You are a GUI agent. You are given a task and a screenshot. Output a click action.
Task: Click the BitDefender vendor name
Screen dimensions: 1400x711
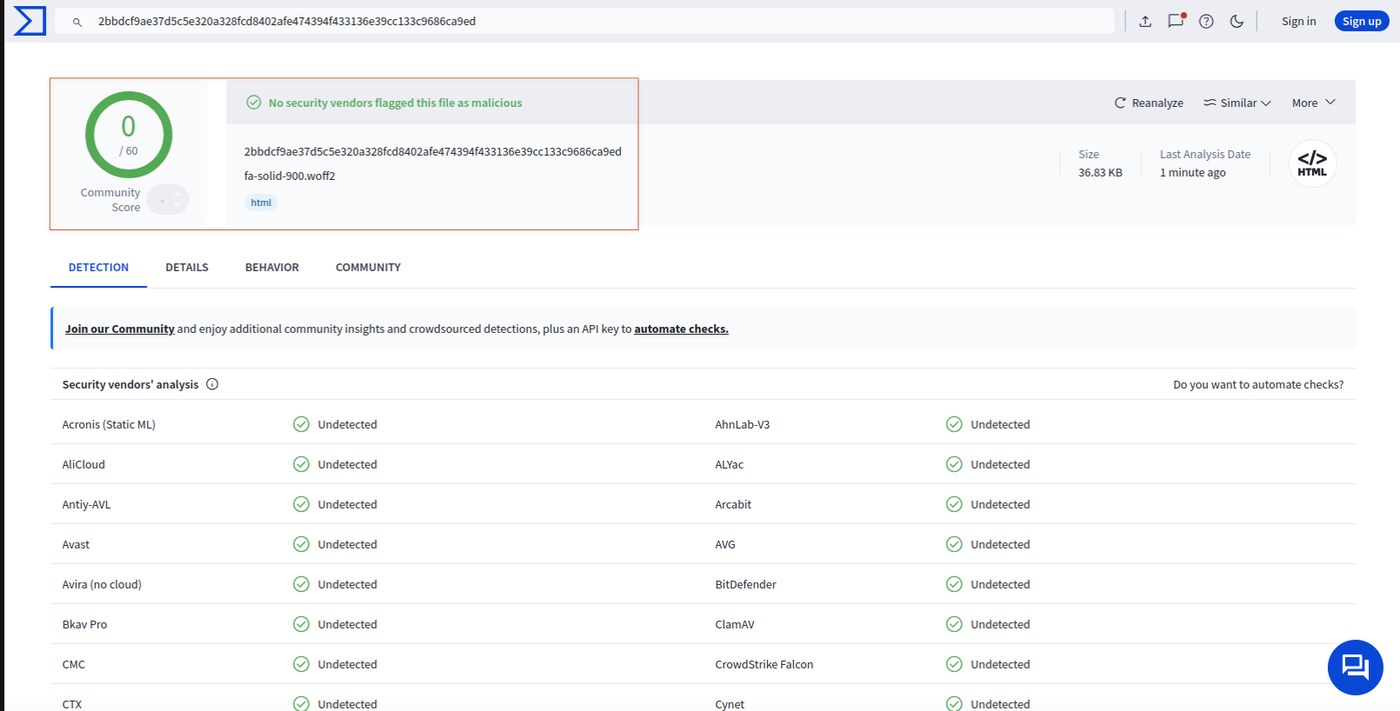click(746, 585)
